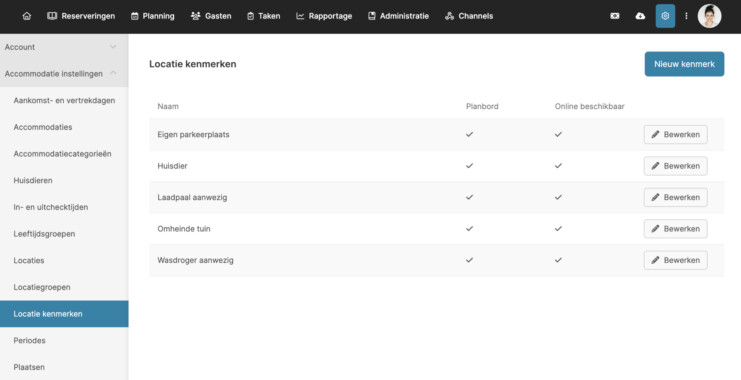Select the Eigen parkeerplaats name cell
The height and width of the screenshot is (380, 741).
pyautogui.click(x=193, y=135)
